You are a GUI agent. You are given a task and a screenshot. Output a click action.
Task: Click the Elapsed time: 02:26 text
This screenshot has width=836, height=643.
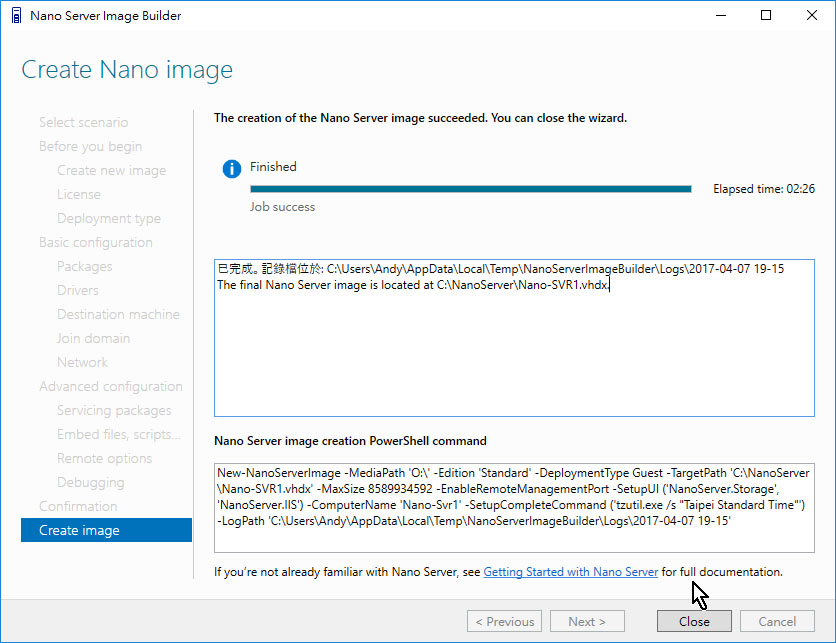pos(763,189)
